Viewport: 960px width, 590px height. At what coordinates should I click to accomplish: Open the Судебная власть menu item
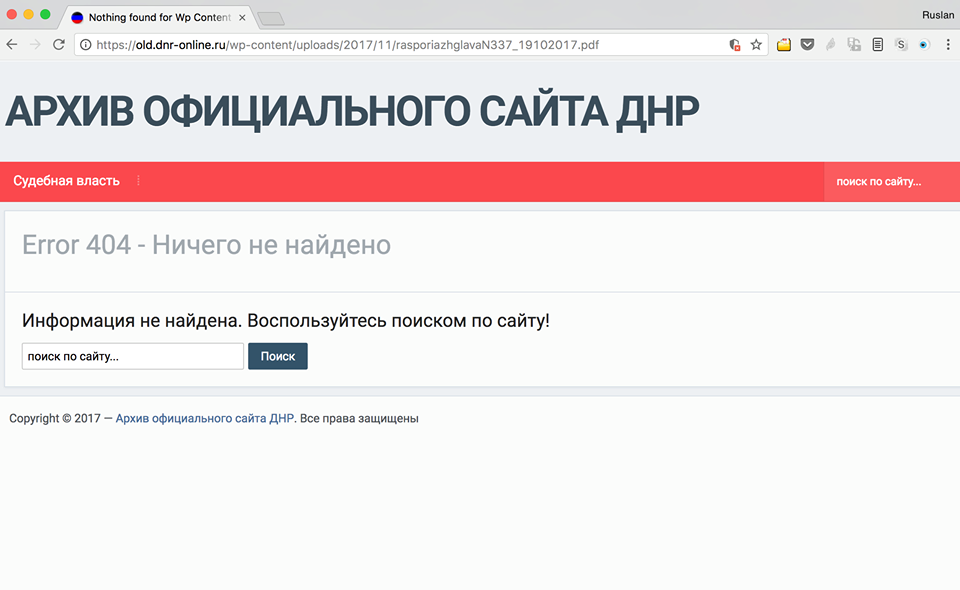66,181
